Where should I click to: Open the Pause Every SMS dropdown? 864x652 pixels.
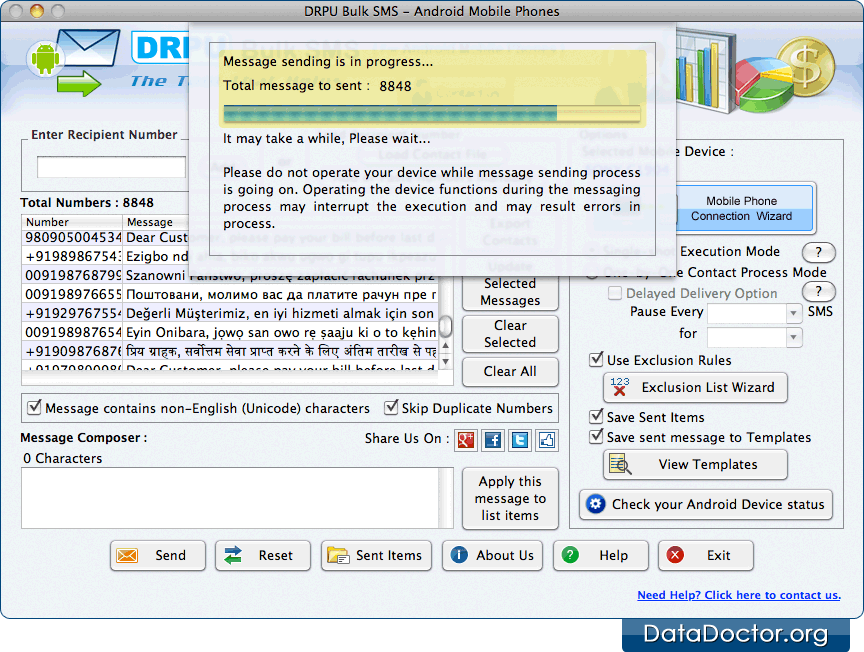[x=793, y=313]
